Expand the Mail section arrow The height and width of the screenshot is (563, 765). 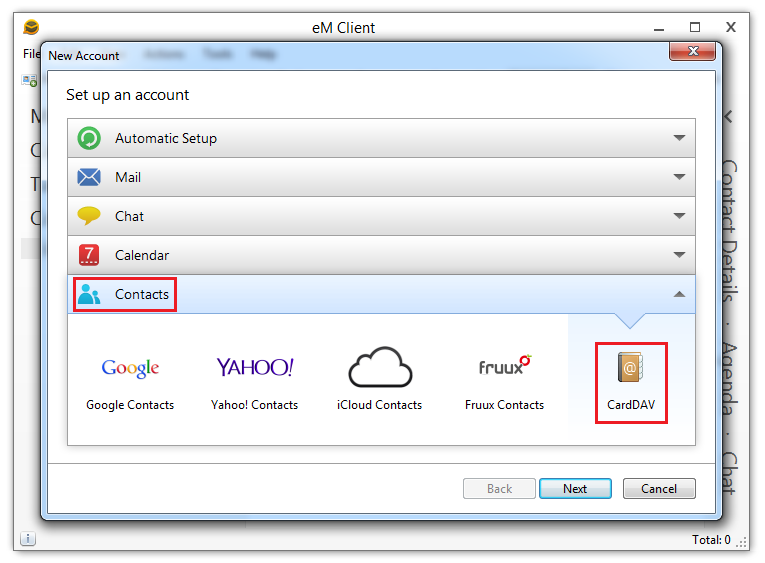(x=679, y=177)
